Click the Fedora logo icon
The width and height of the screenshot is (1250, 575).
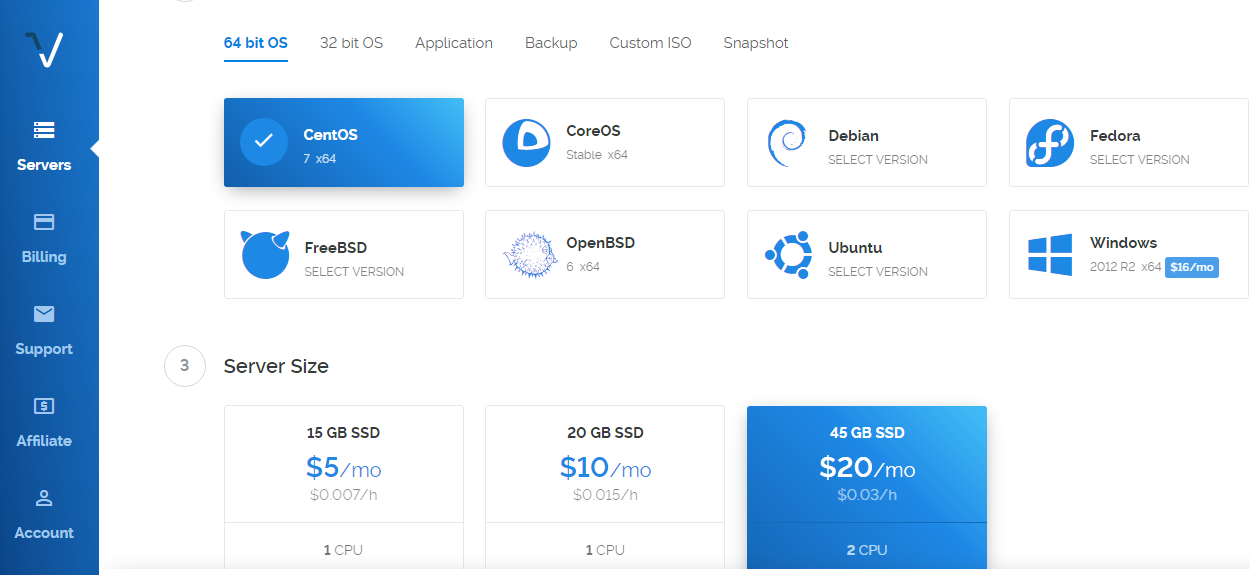tap(1050, 143)
